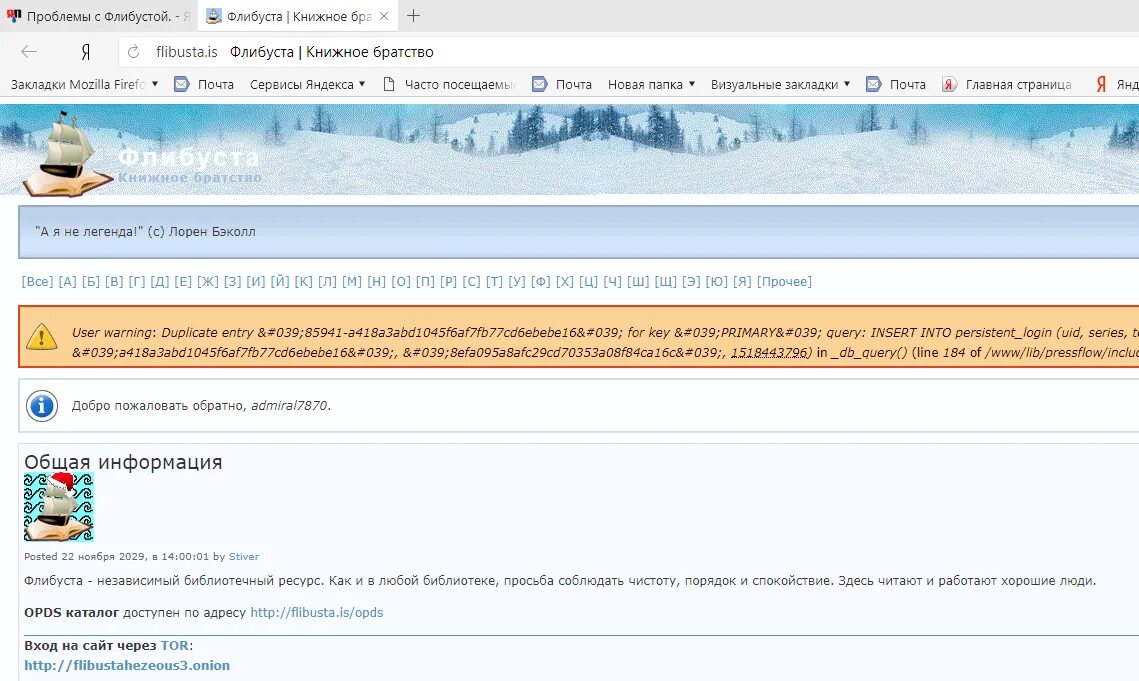Select letter filter [Е]
1139x681 pixels.
click(x=183, y=281)
